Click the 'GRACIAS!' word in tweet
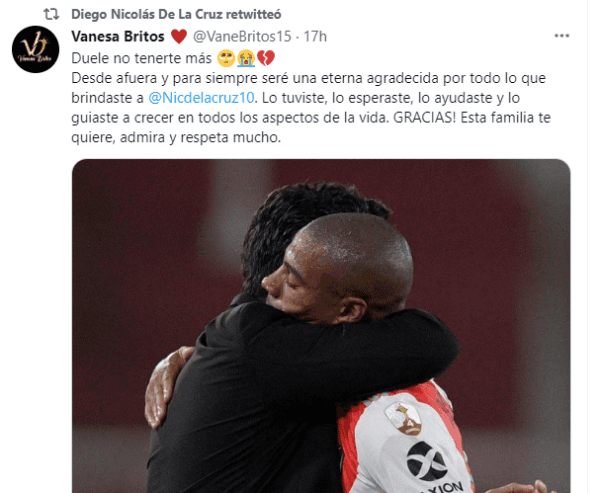This screenshot has width=600, height=493. 425,118
